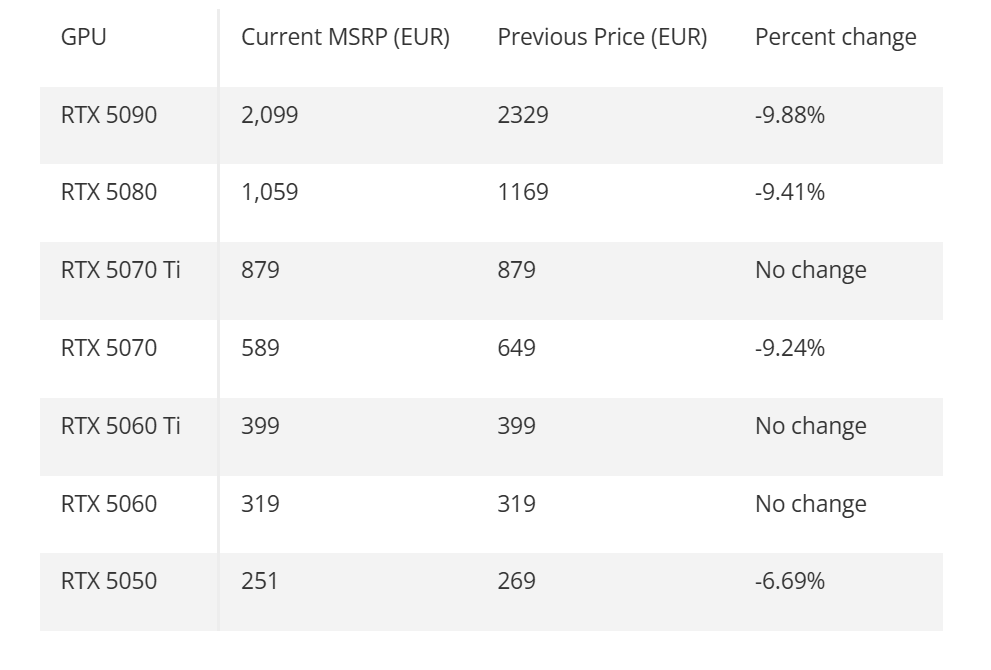The height and width of the screenshot is (670, 991).
Task: Click the 2329 previous price cell
Action: tap(523, 115)
